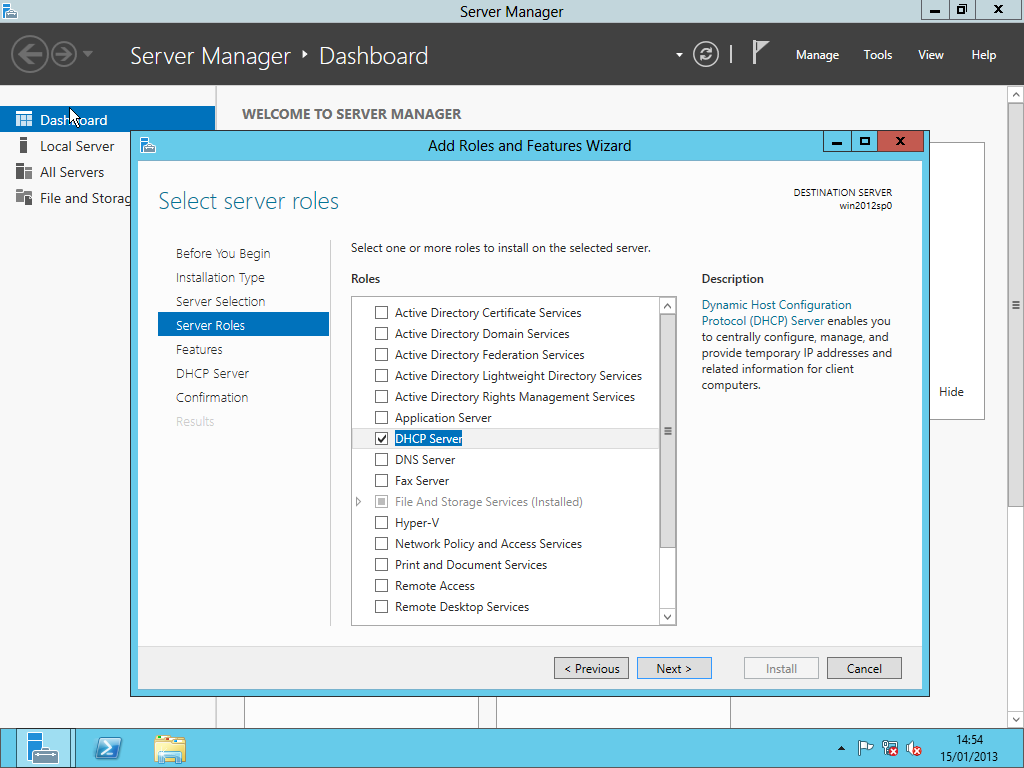Expand File And Storage Services node
1024x768 pixels.
click(x=359, y=502)
